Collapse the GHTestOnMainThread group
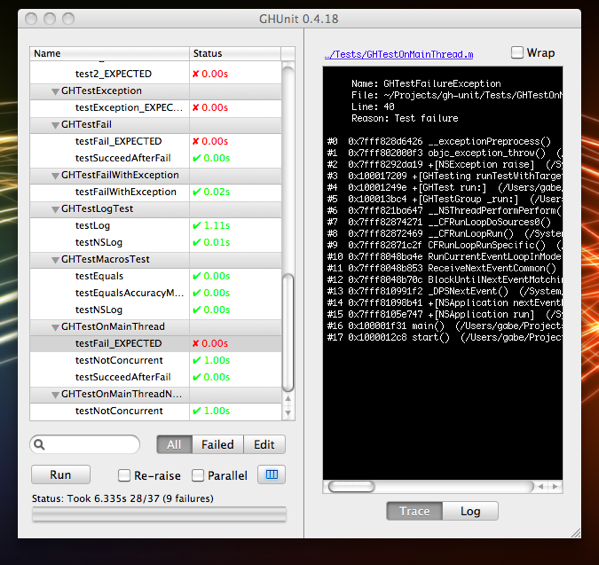 click(x=55, y=327)
